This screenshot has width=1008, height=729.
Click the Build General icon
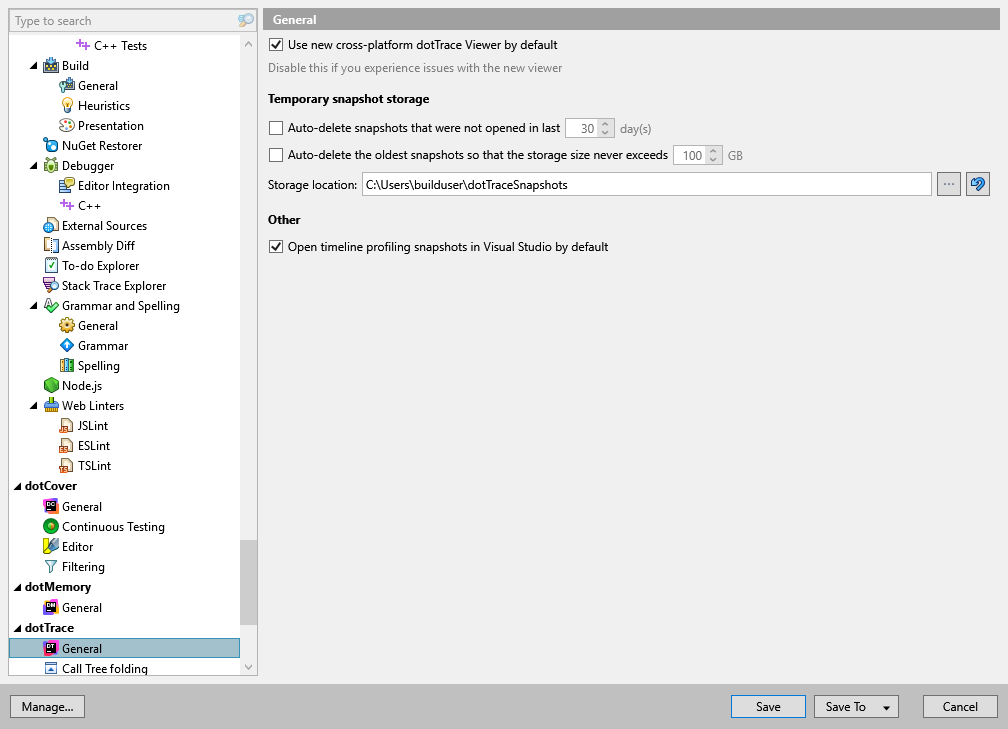pos(67,86)
